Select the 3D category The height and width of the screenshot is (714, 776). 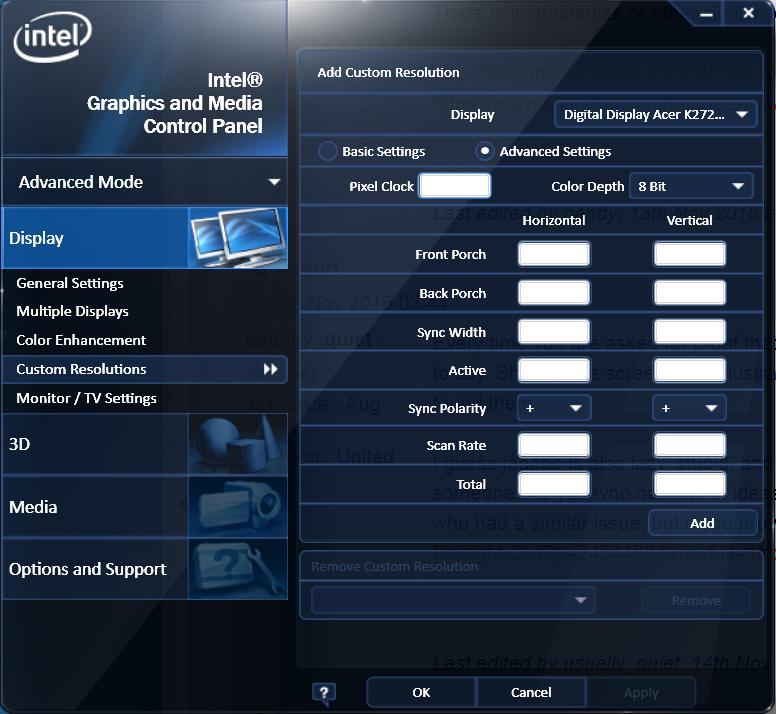pos(145,444)
